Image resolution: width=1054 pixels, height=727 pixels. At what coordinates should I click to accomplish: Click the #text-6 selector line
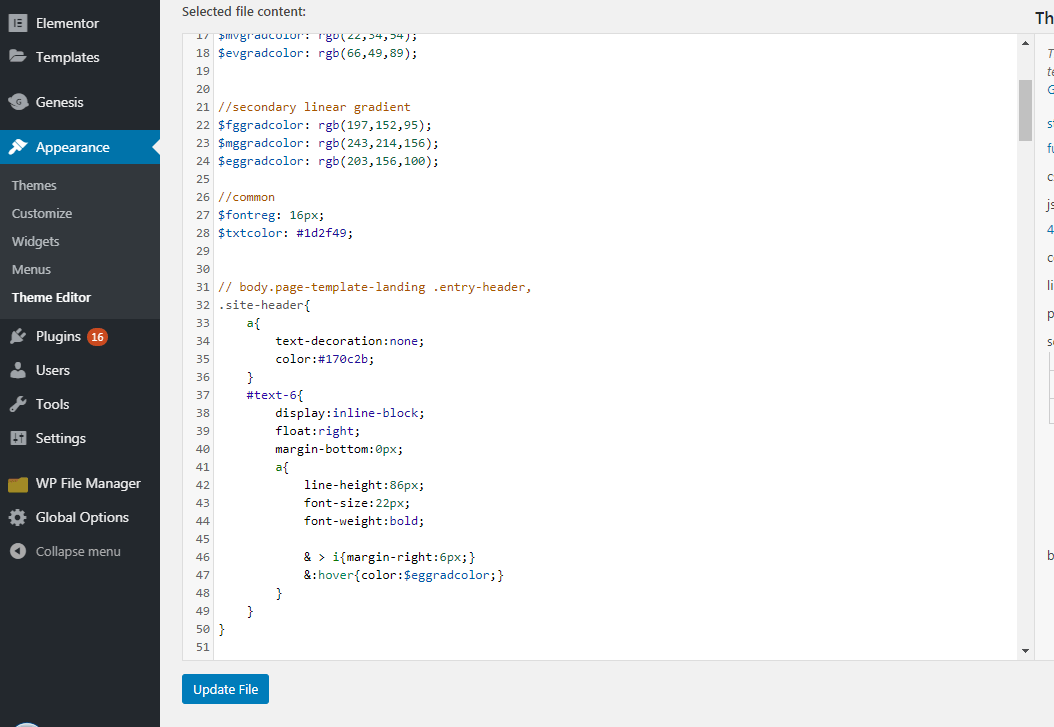pos(275,395)
